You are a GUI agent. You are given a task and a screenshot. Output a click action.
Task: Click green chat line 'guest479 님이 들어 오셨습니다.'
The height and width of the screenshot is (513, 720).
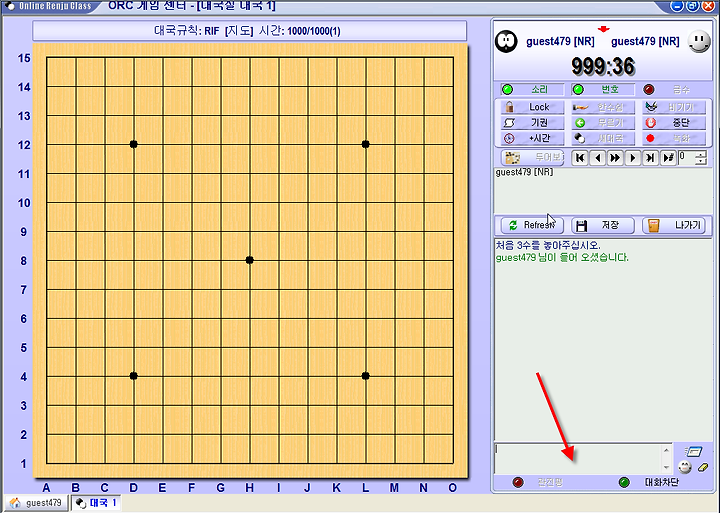562,257
